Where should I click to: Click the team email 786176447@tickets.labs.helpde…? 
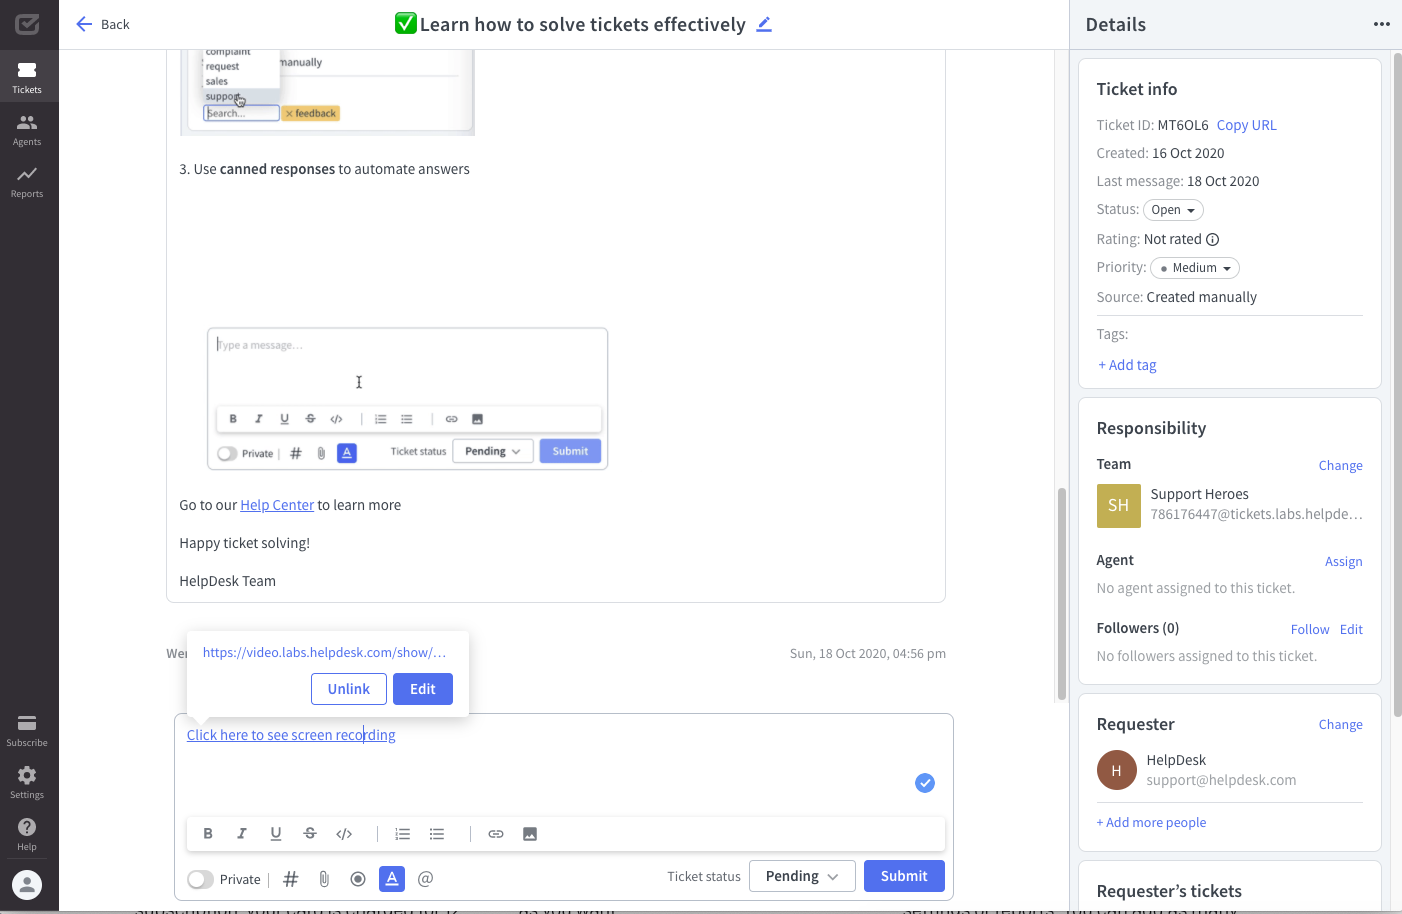point(1256,514)
